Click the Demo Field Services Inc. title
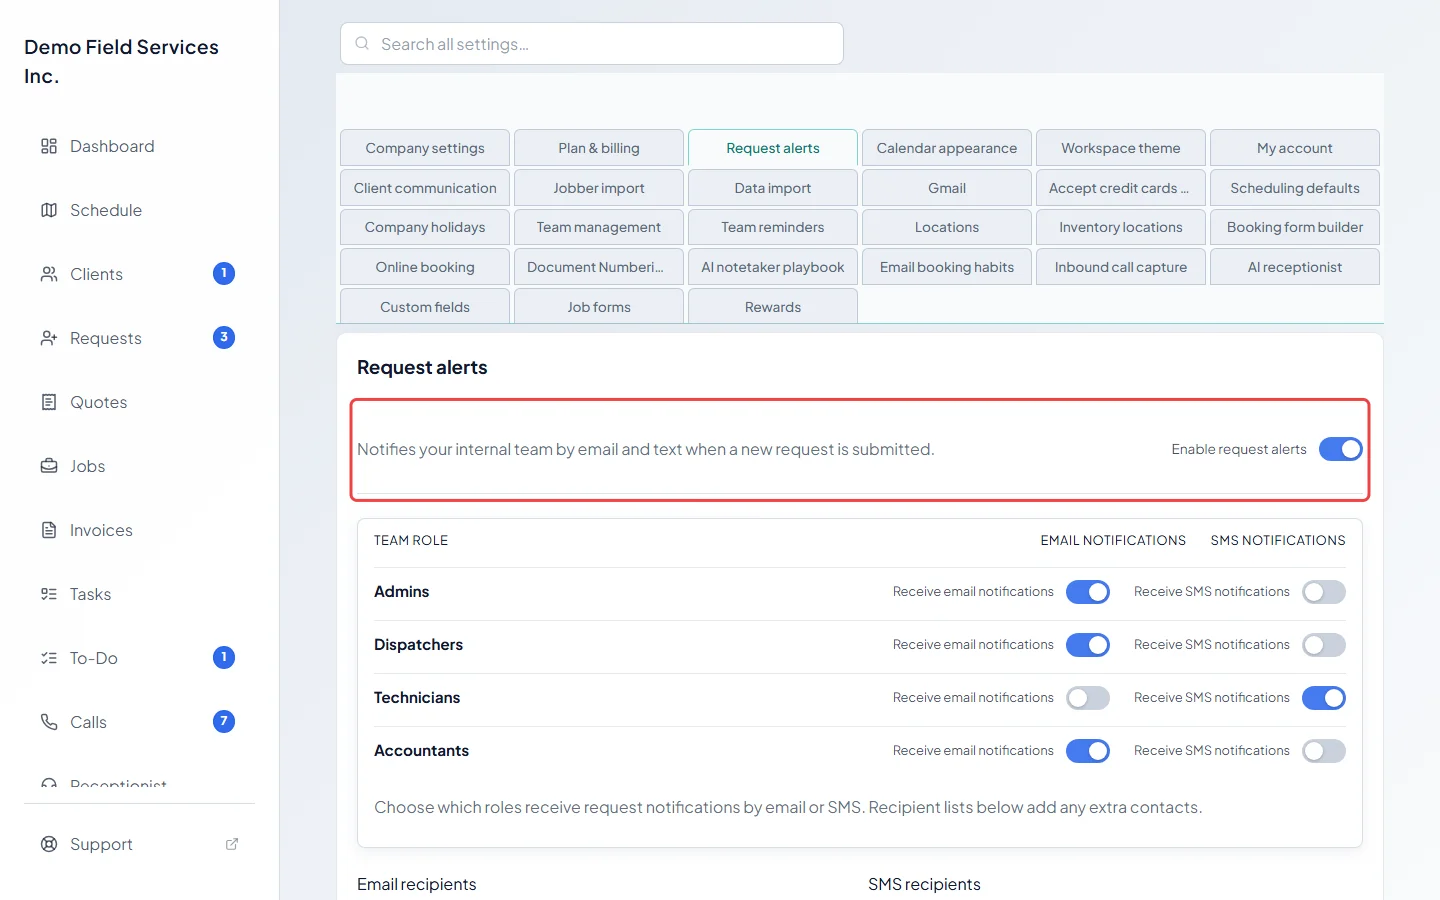This screenshot has height=900, width=1440. pos(121,61)
